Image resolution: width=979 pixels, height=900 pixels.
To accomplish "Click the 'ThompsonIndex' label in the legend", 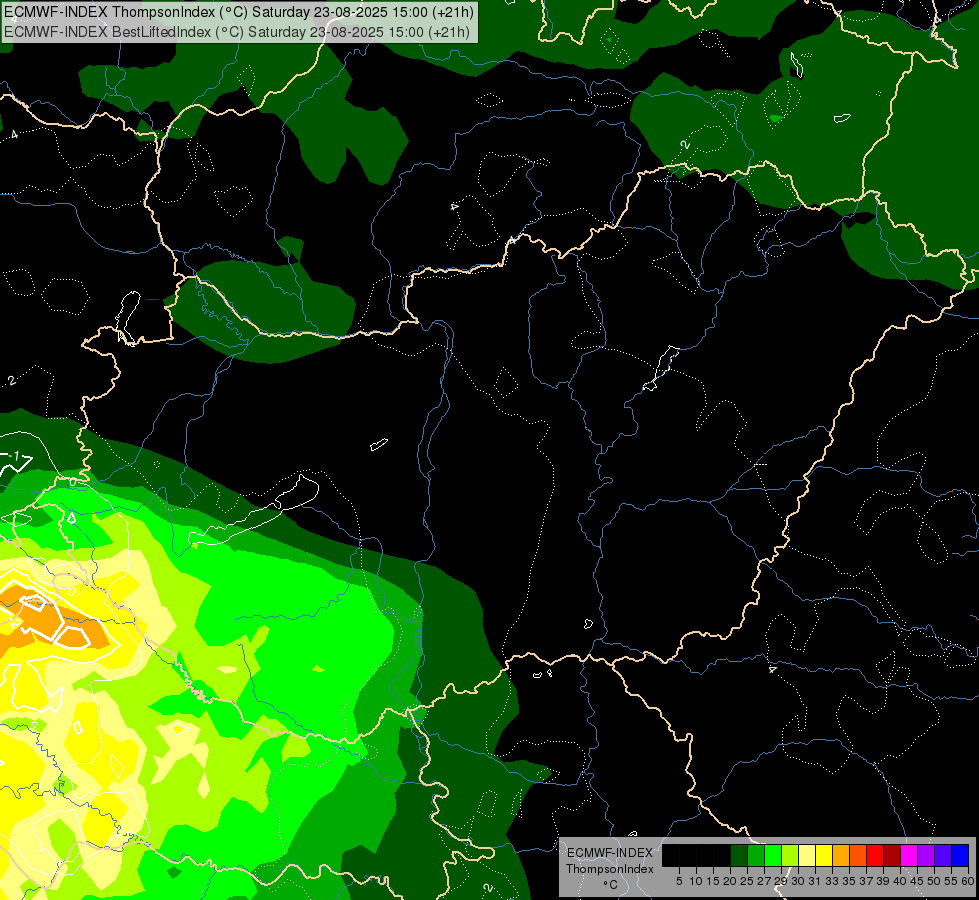I will [x=610, y=869].
